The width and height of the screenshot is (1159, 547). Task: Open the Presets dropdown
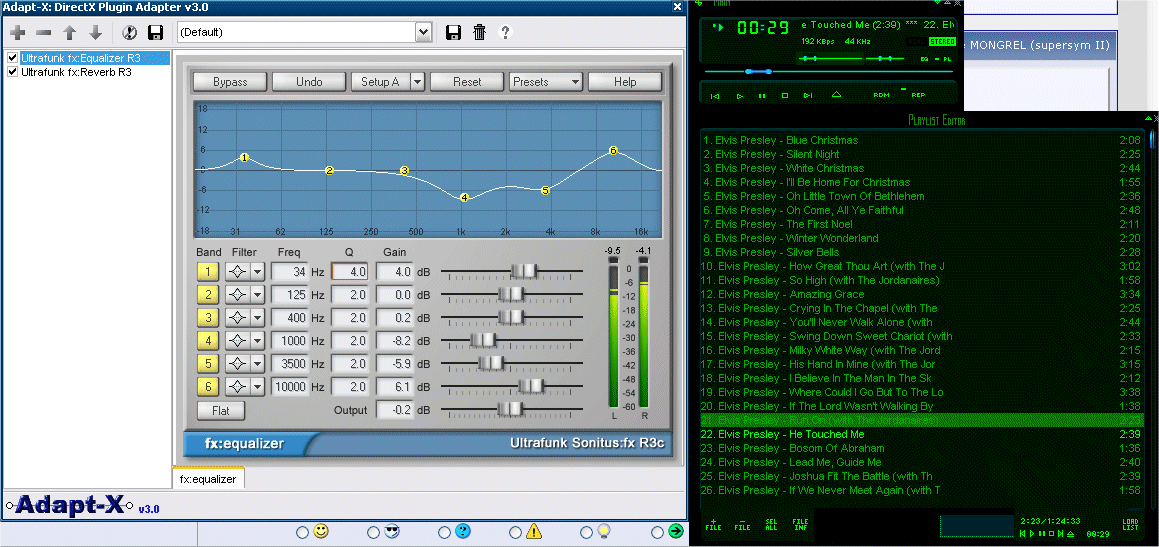546,82
